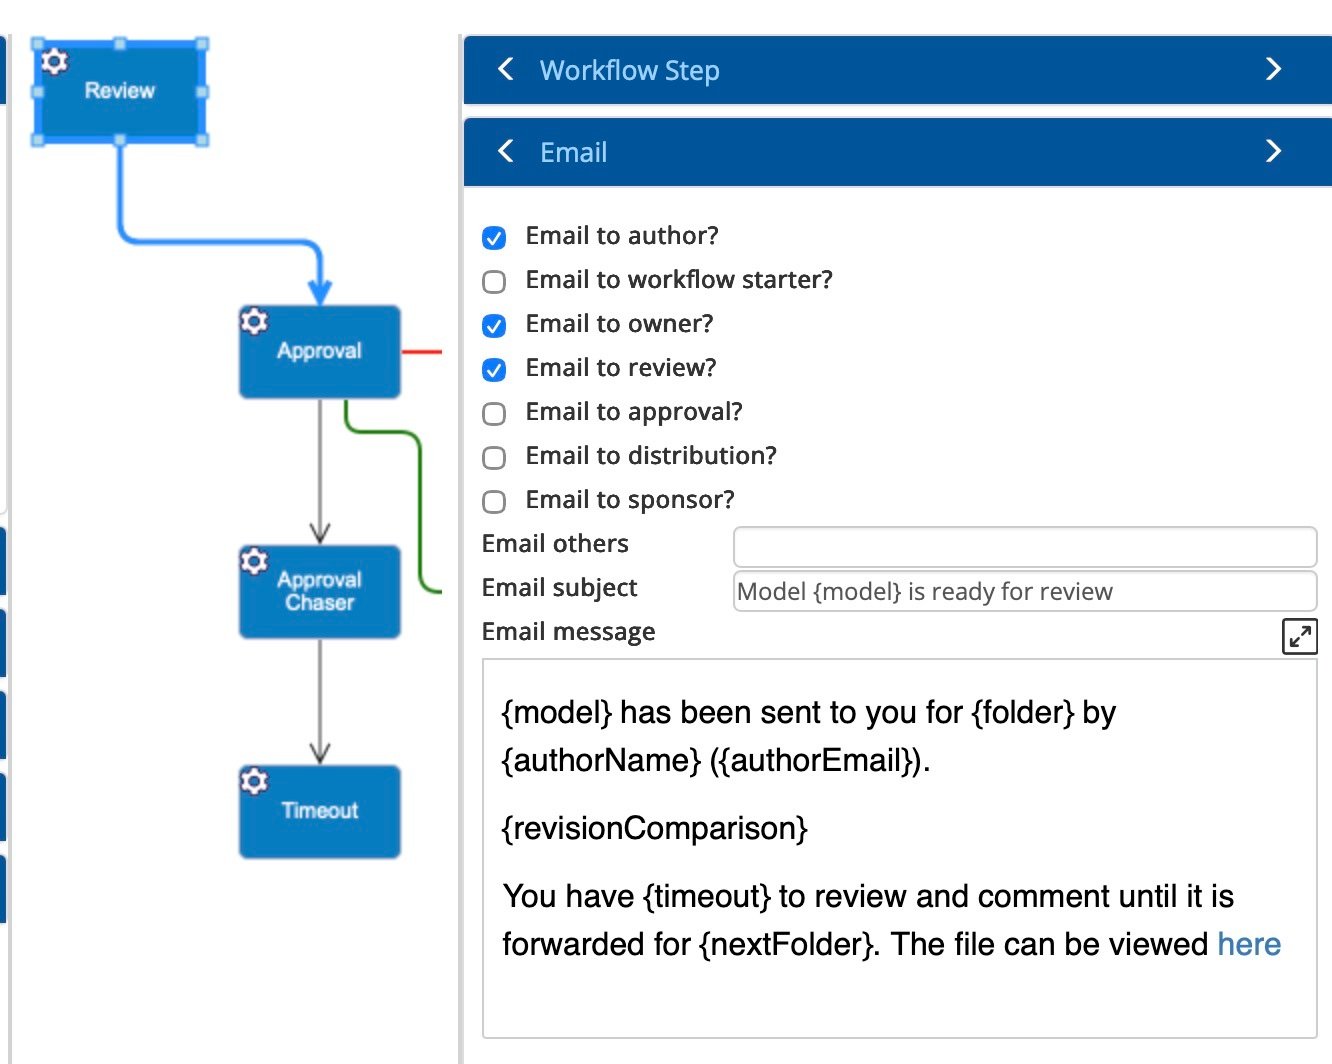Expand Email panel right arrow
The height and width of the screenshot is (1064, 1332).
1273,151
